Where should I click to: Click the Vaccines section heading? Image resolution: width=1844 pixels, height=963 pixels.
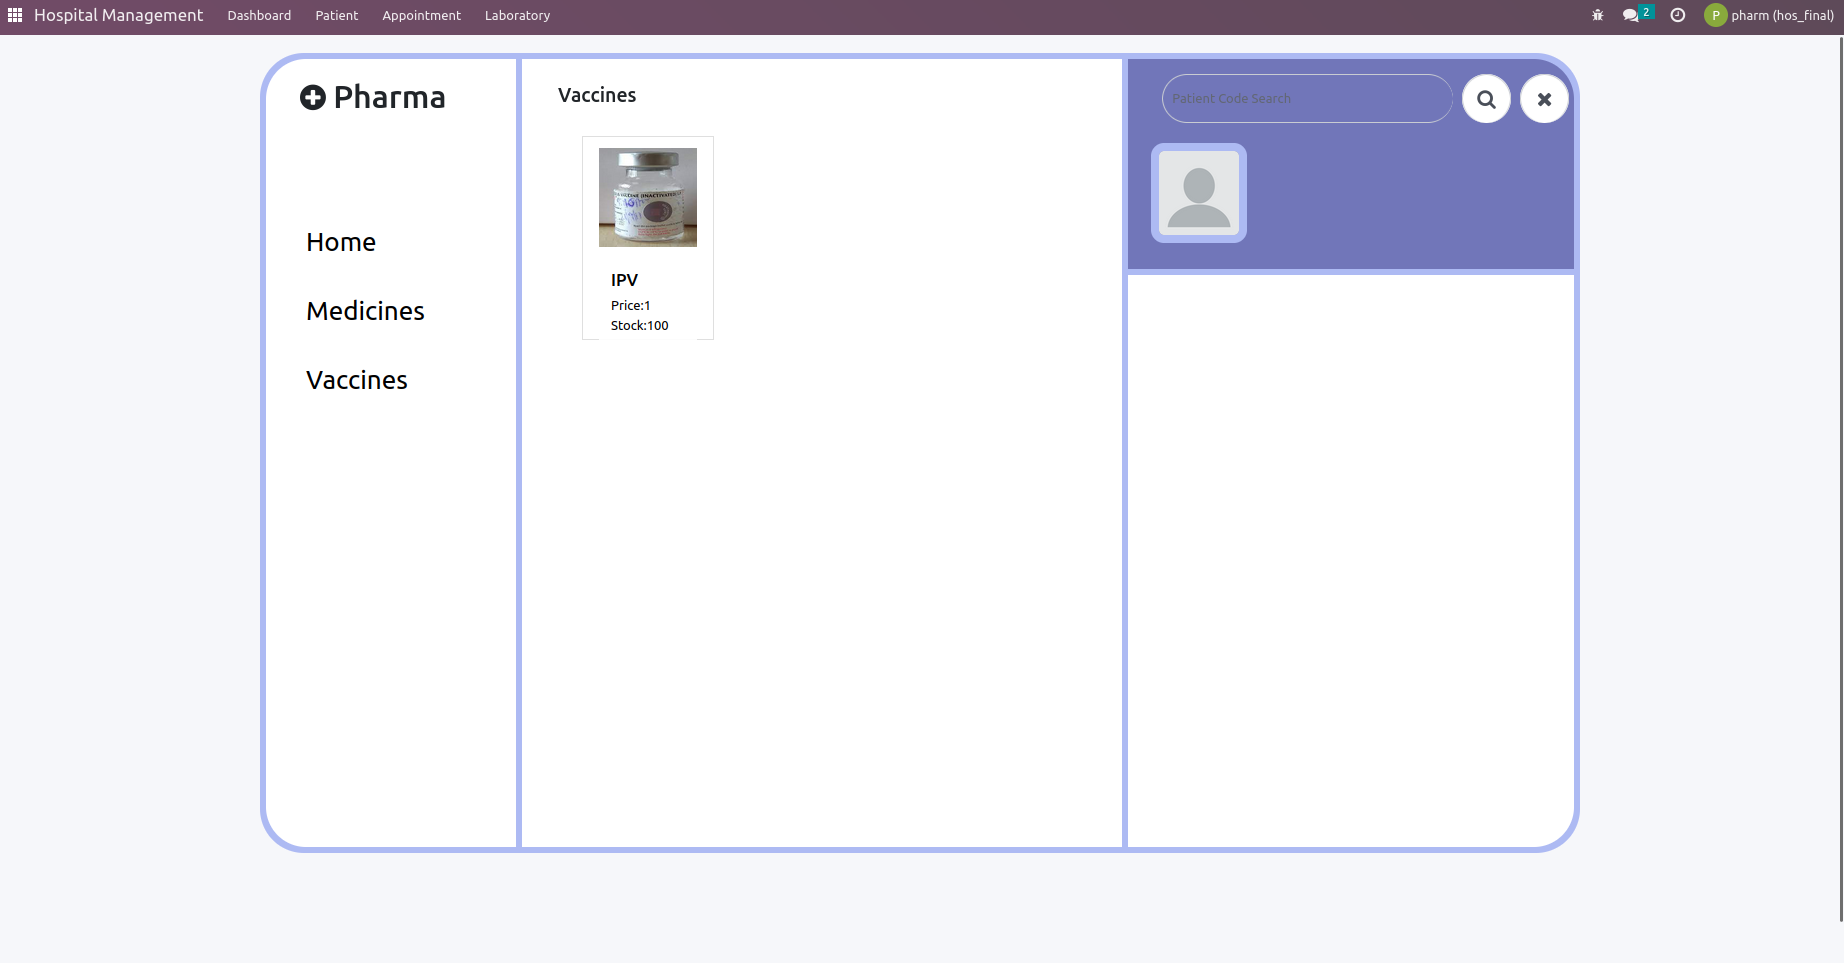click(x=597, y=95)
